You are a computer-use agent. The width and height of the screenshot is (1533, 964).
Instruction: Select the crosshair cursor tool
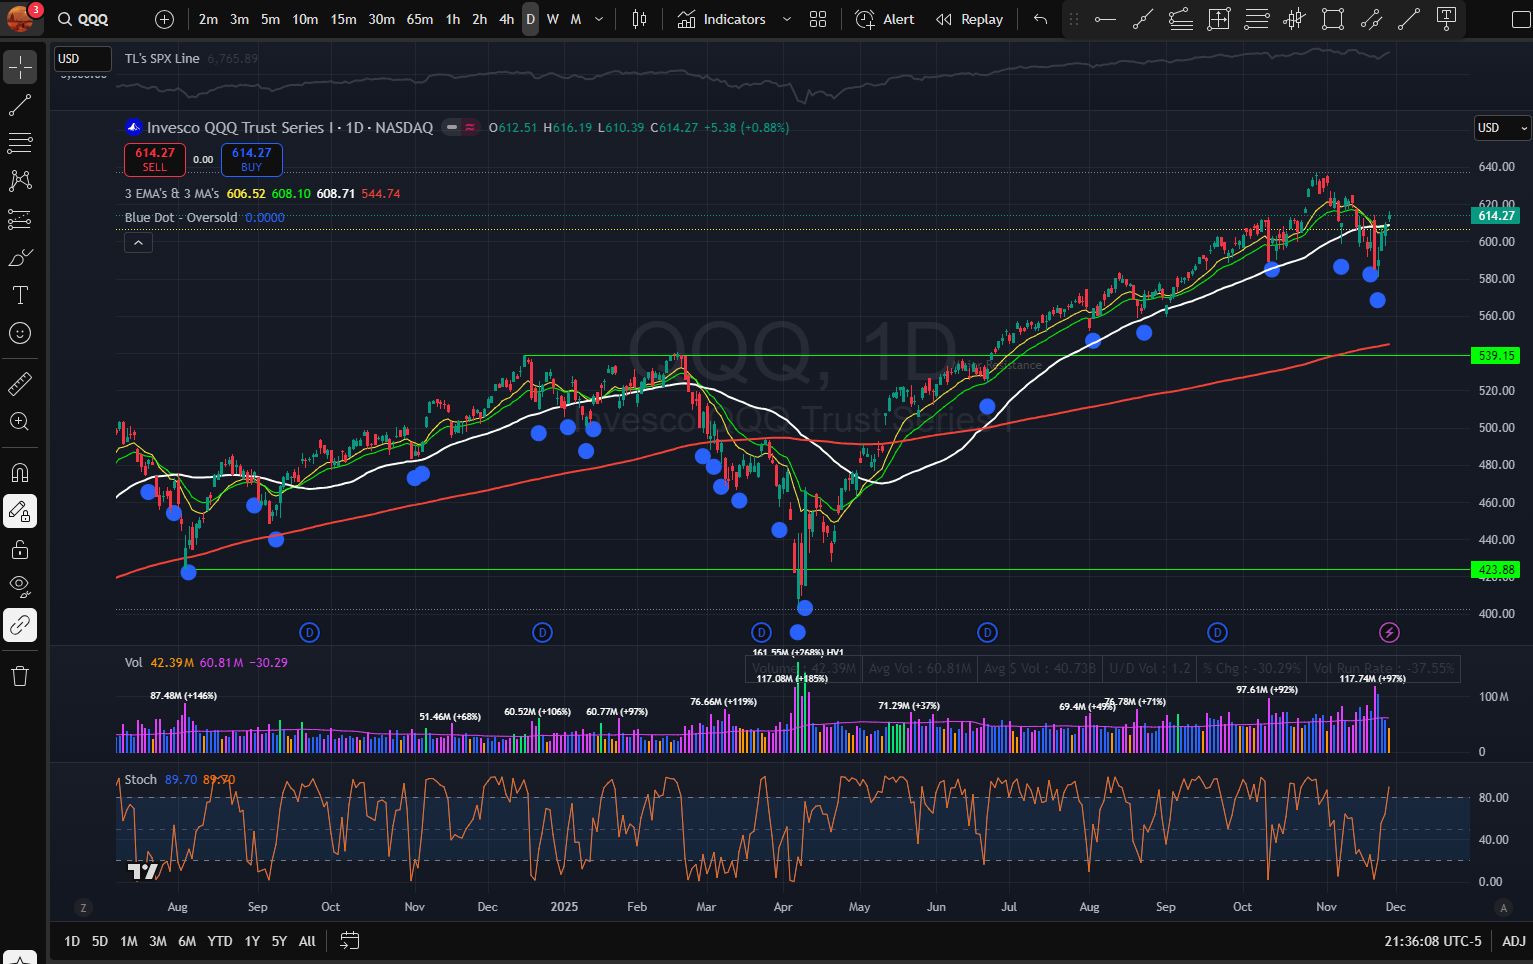(20, 67)
